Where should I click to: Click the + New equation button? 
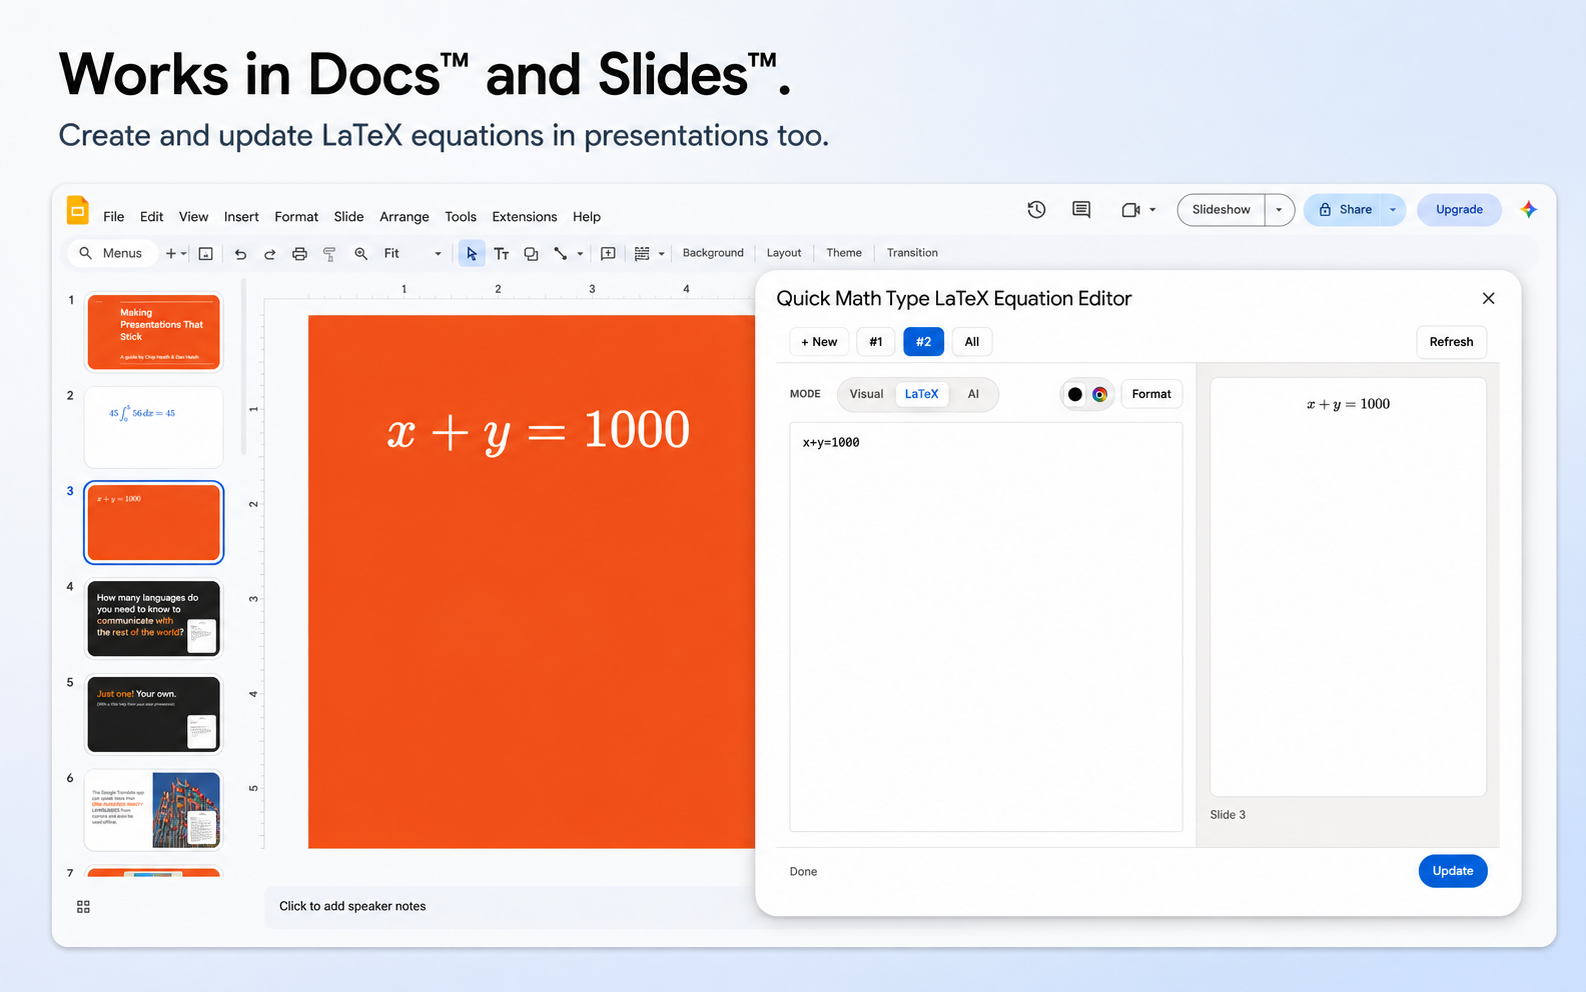[x=819, y=342]
